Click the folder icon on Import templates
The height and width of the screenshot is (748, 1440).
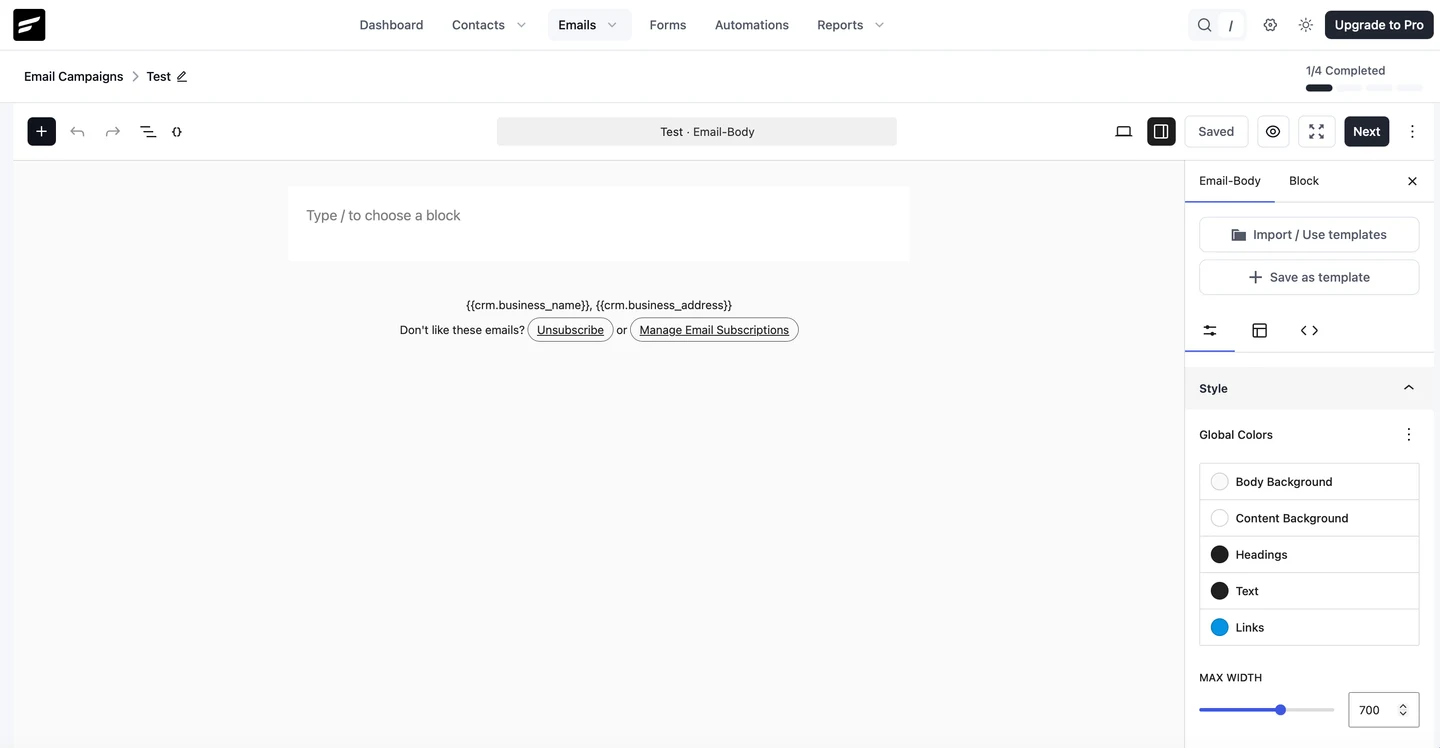pos(1239,235)
